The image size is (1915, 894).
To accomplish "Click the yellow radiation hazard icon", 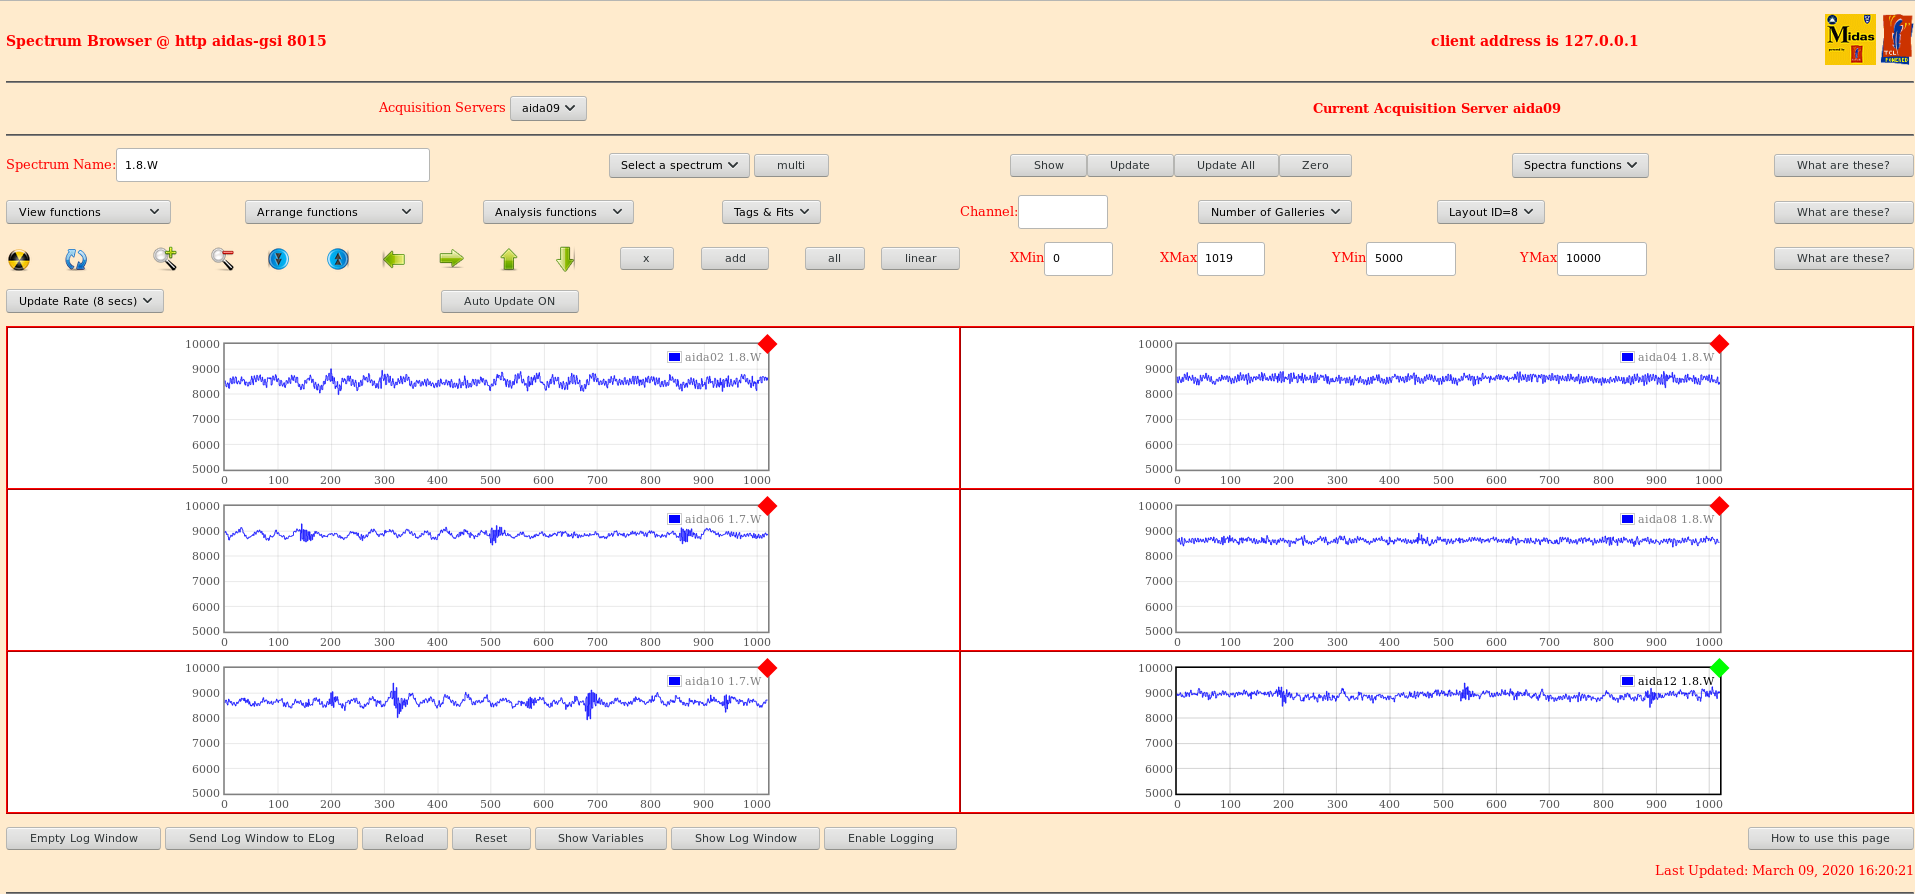I will pyautogui.click(x=19, y=260).
